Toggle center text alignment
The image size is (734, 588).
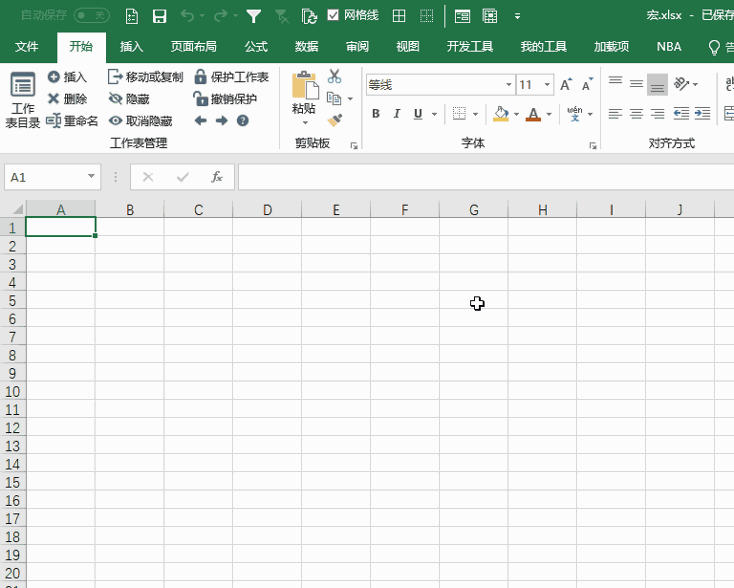pyautogui.click(x=636, y=113)
